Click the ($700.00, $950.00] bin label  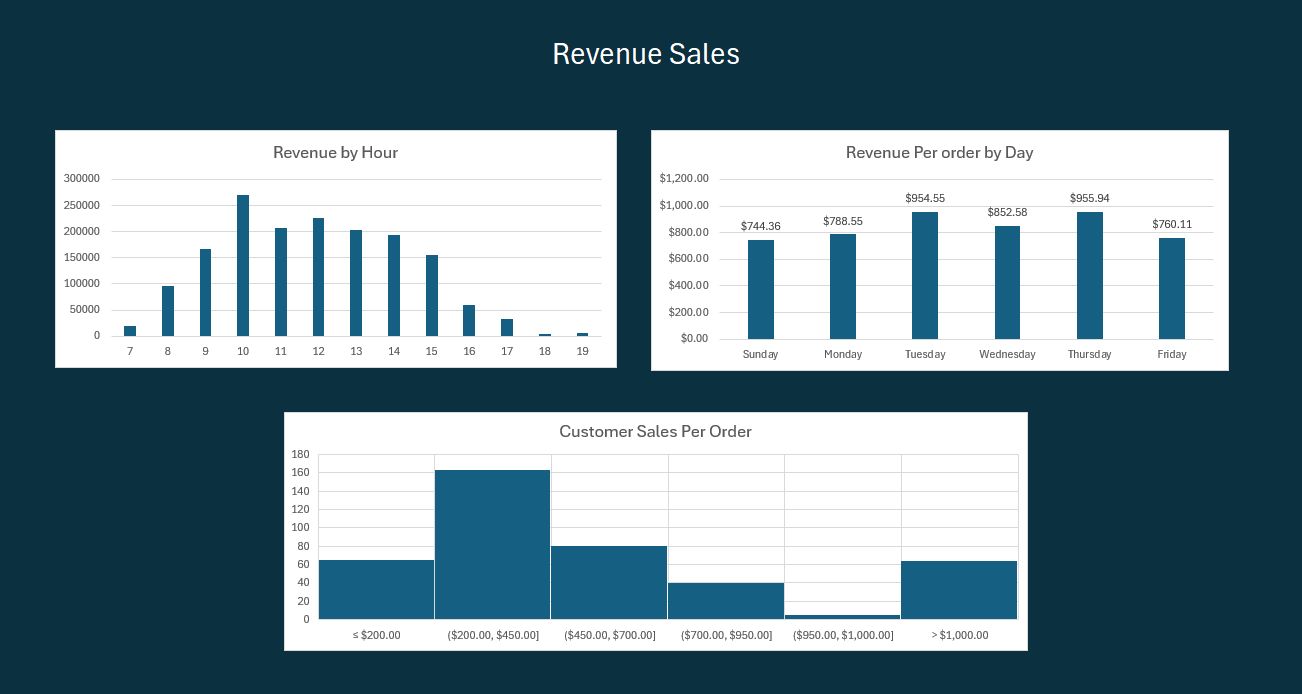[x=726, y=635]
